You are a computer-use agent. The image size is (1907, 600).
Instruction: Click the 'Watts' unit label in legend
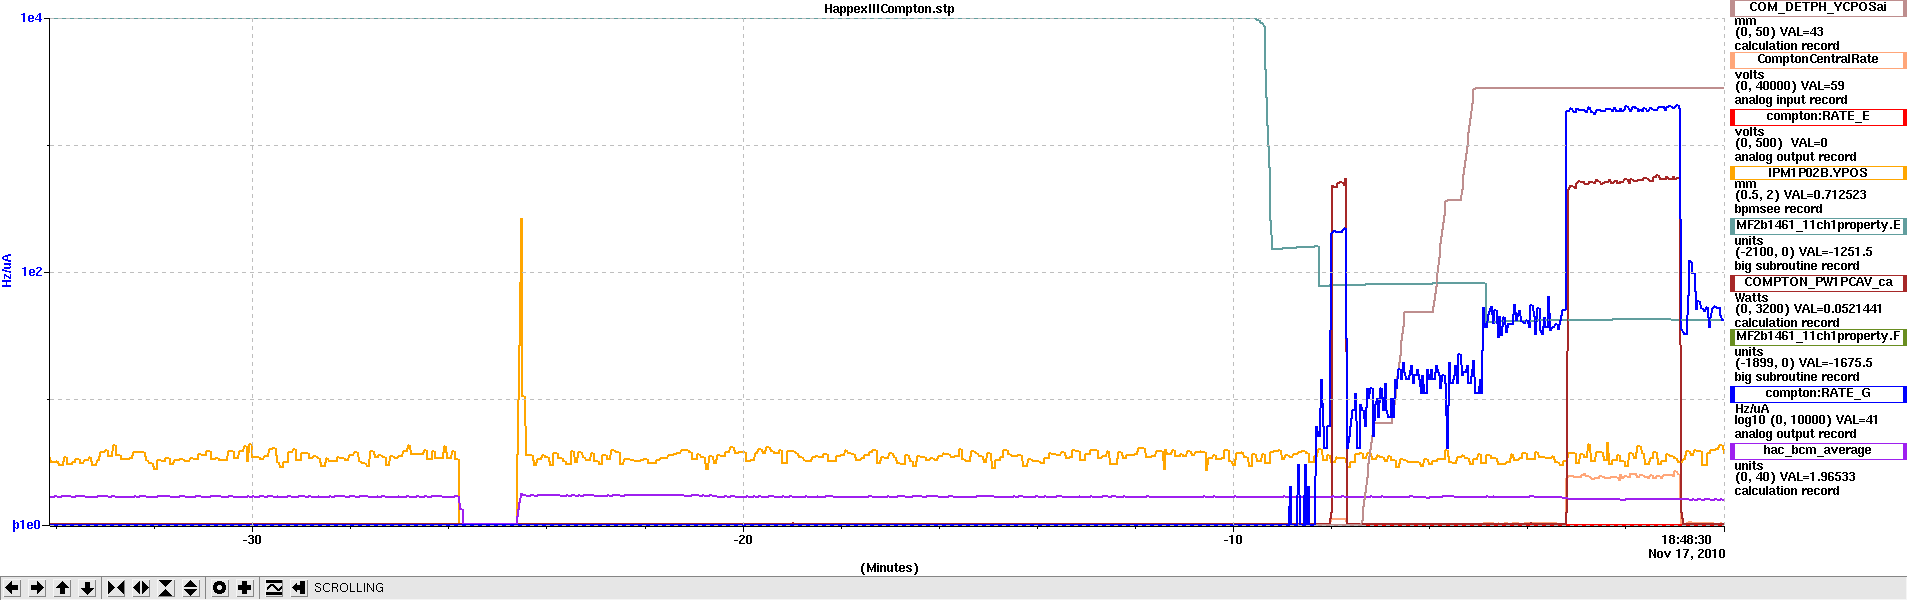(1751, 298)
